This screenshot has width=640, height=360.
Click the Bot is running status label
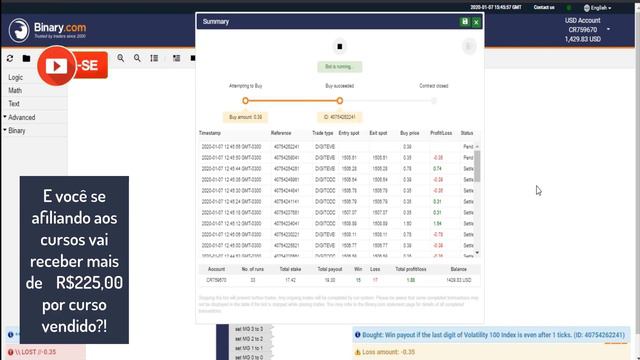point(340,67)
